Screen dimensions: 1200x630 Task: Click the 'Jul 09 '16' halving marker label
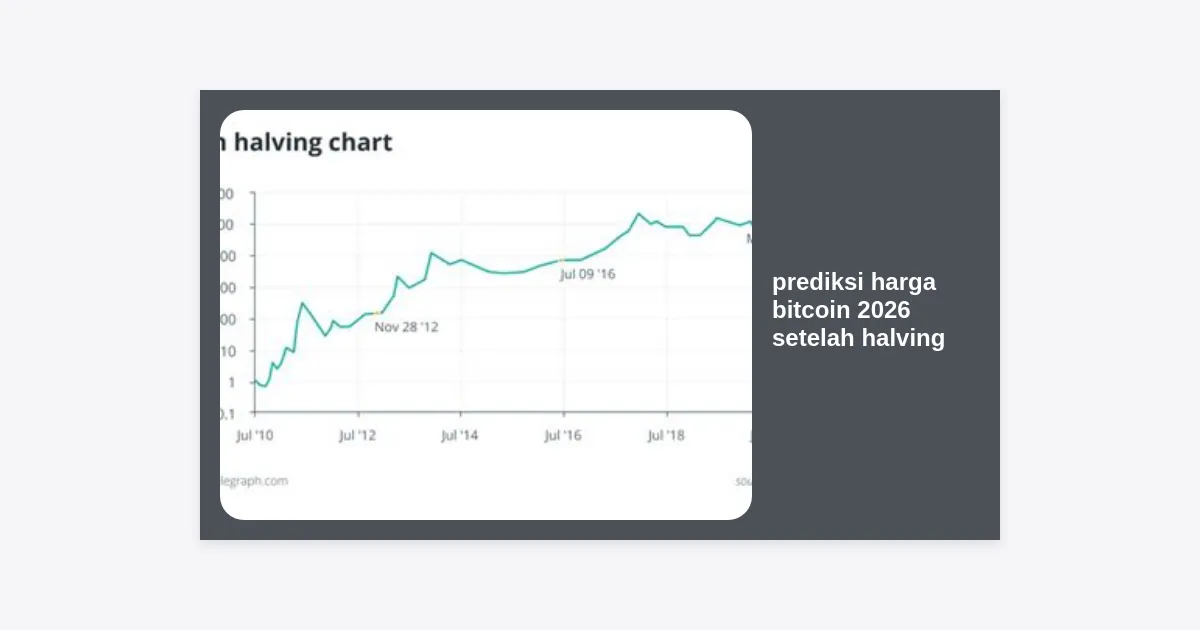[x=587, y=274]
